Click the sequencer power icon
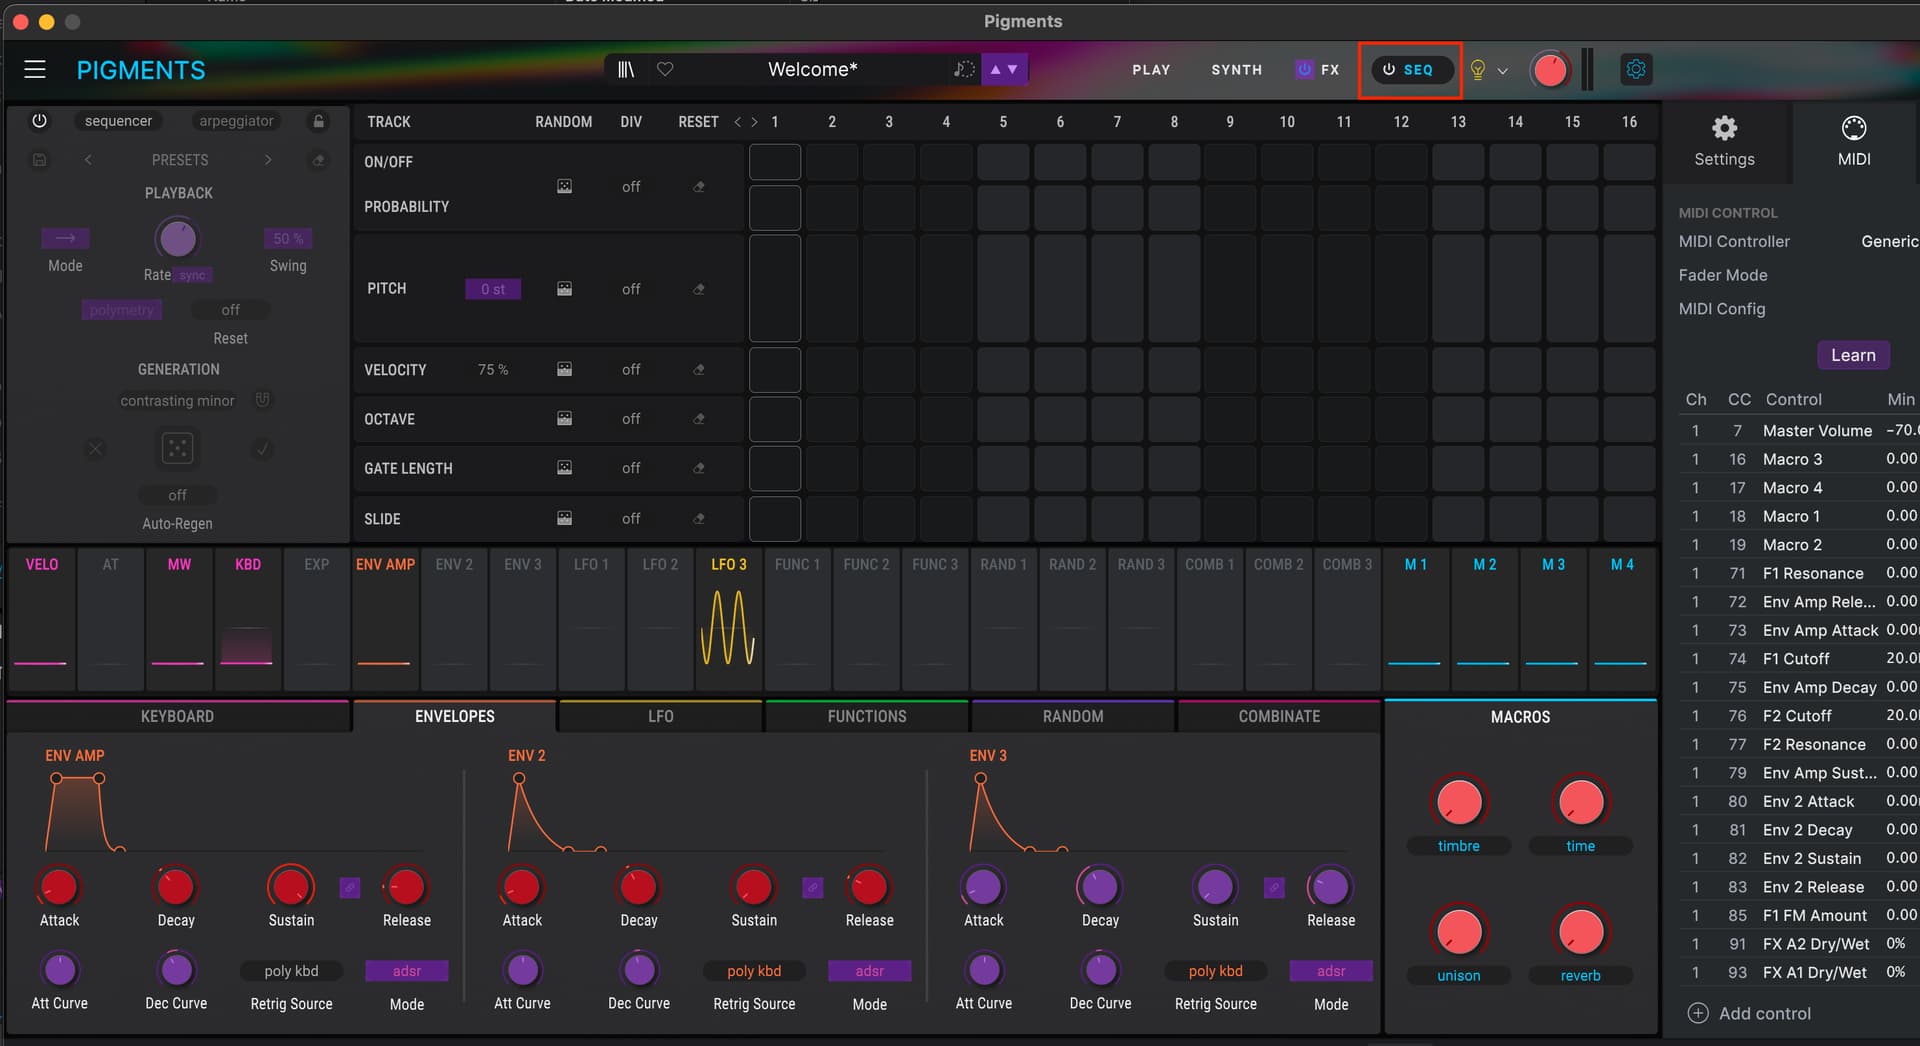This screenshot has height=1046, width=1920. coord(39,121)
